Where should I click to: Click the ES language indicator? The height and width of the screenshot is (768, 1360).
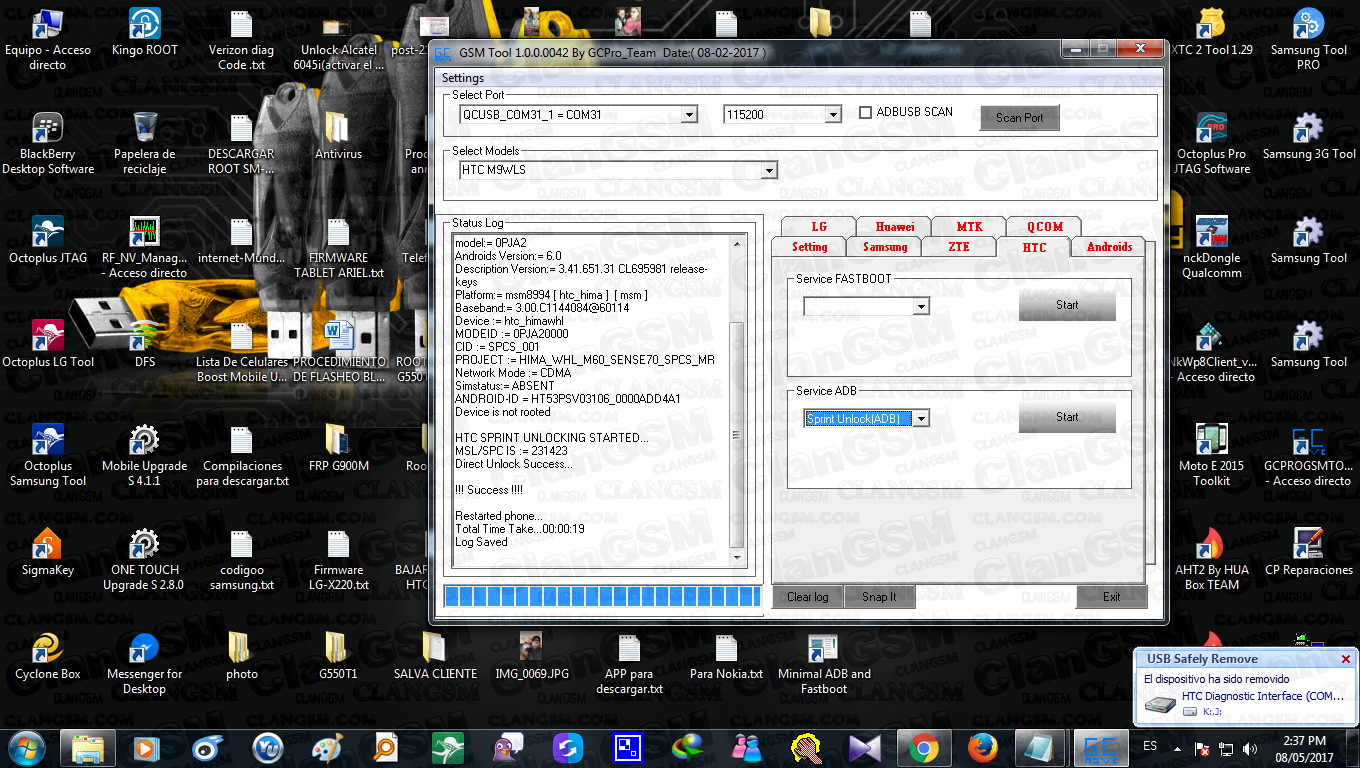(x=1150, y=747)
